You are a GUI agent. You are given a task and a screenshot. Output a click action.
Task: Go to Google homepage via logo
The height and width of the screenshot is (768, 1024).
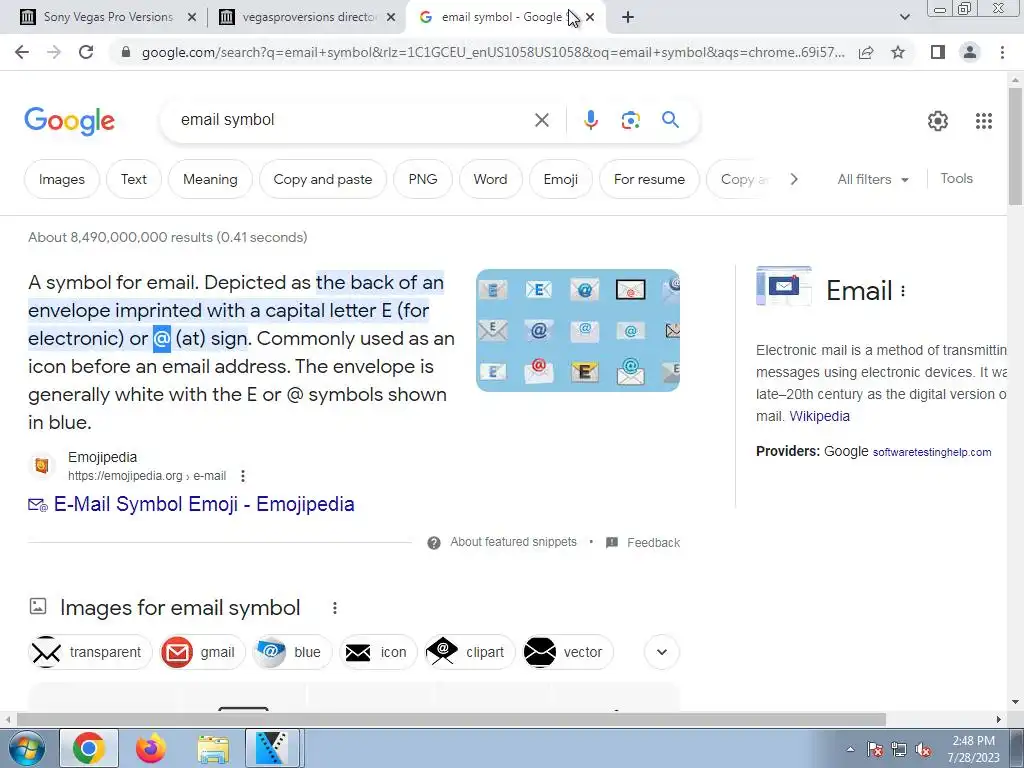point(69,121)
